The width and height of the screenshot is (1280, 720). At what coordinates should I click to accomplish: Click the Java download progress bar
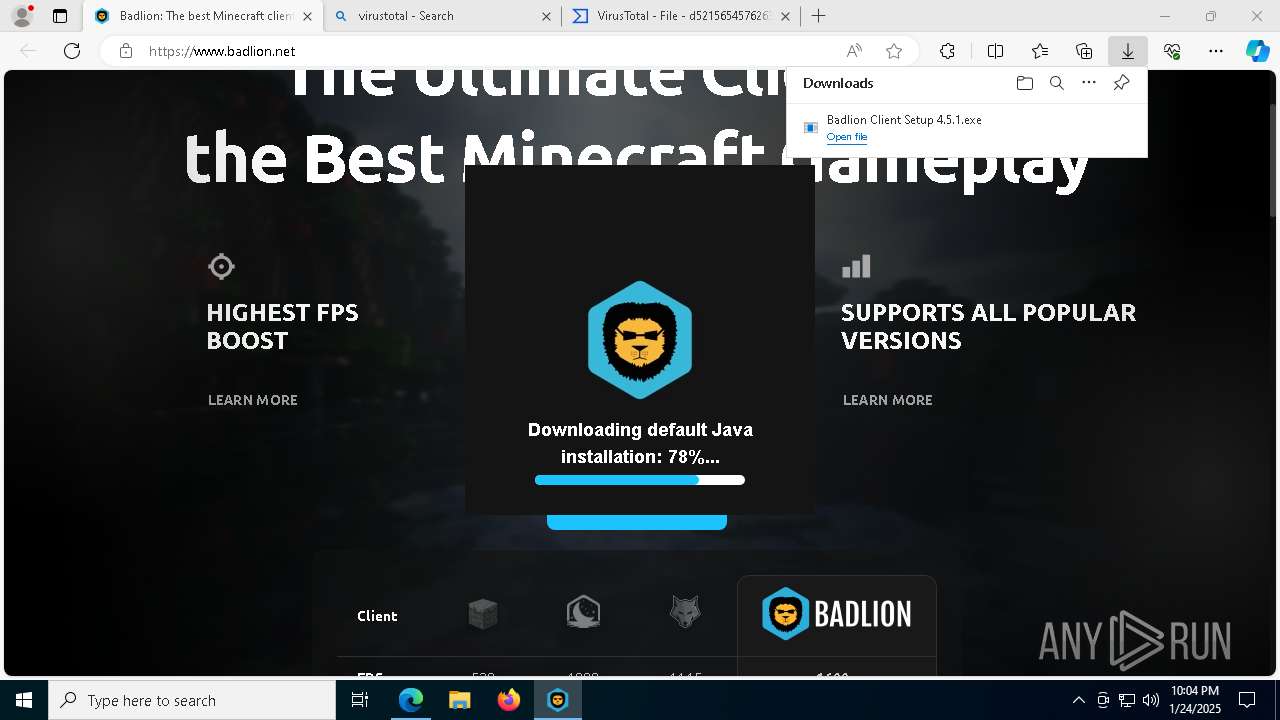[640, 480]
